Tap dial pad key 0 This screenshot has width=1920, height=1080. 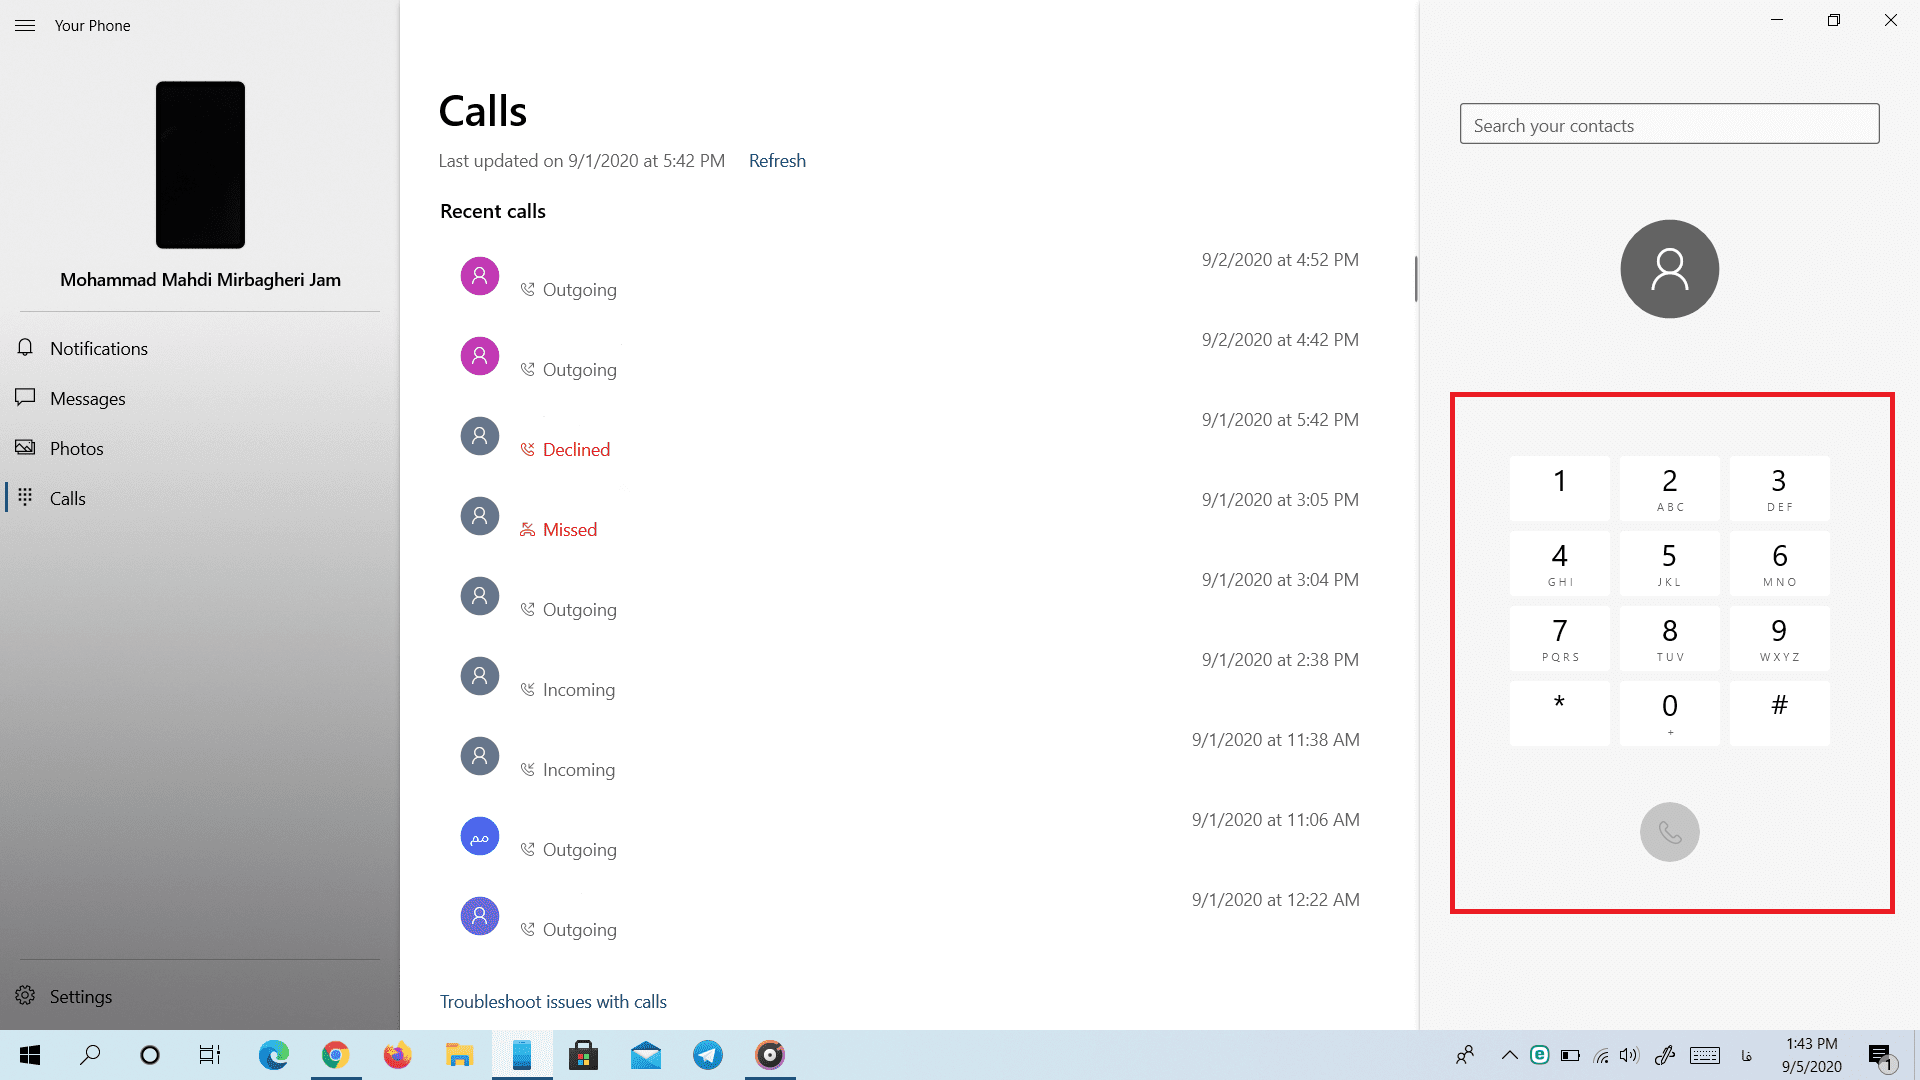[1669, 713]
